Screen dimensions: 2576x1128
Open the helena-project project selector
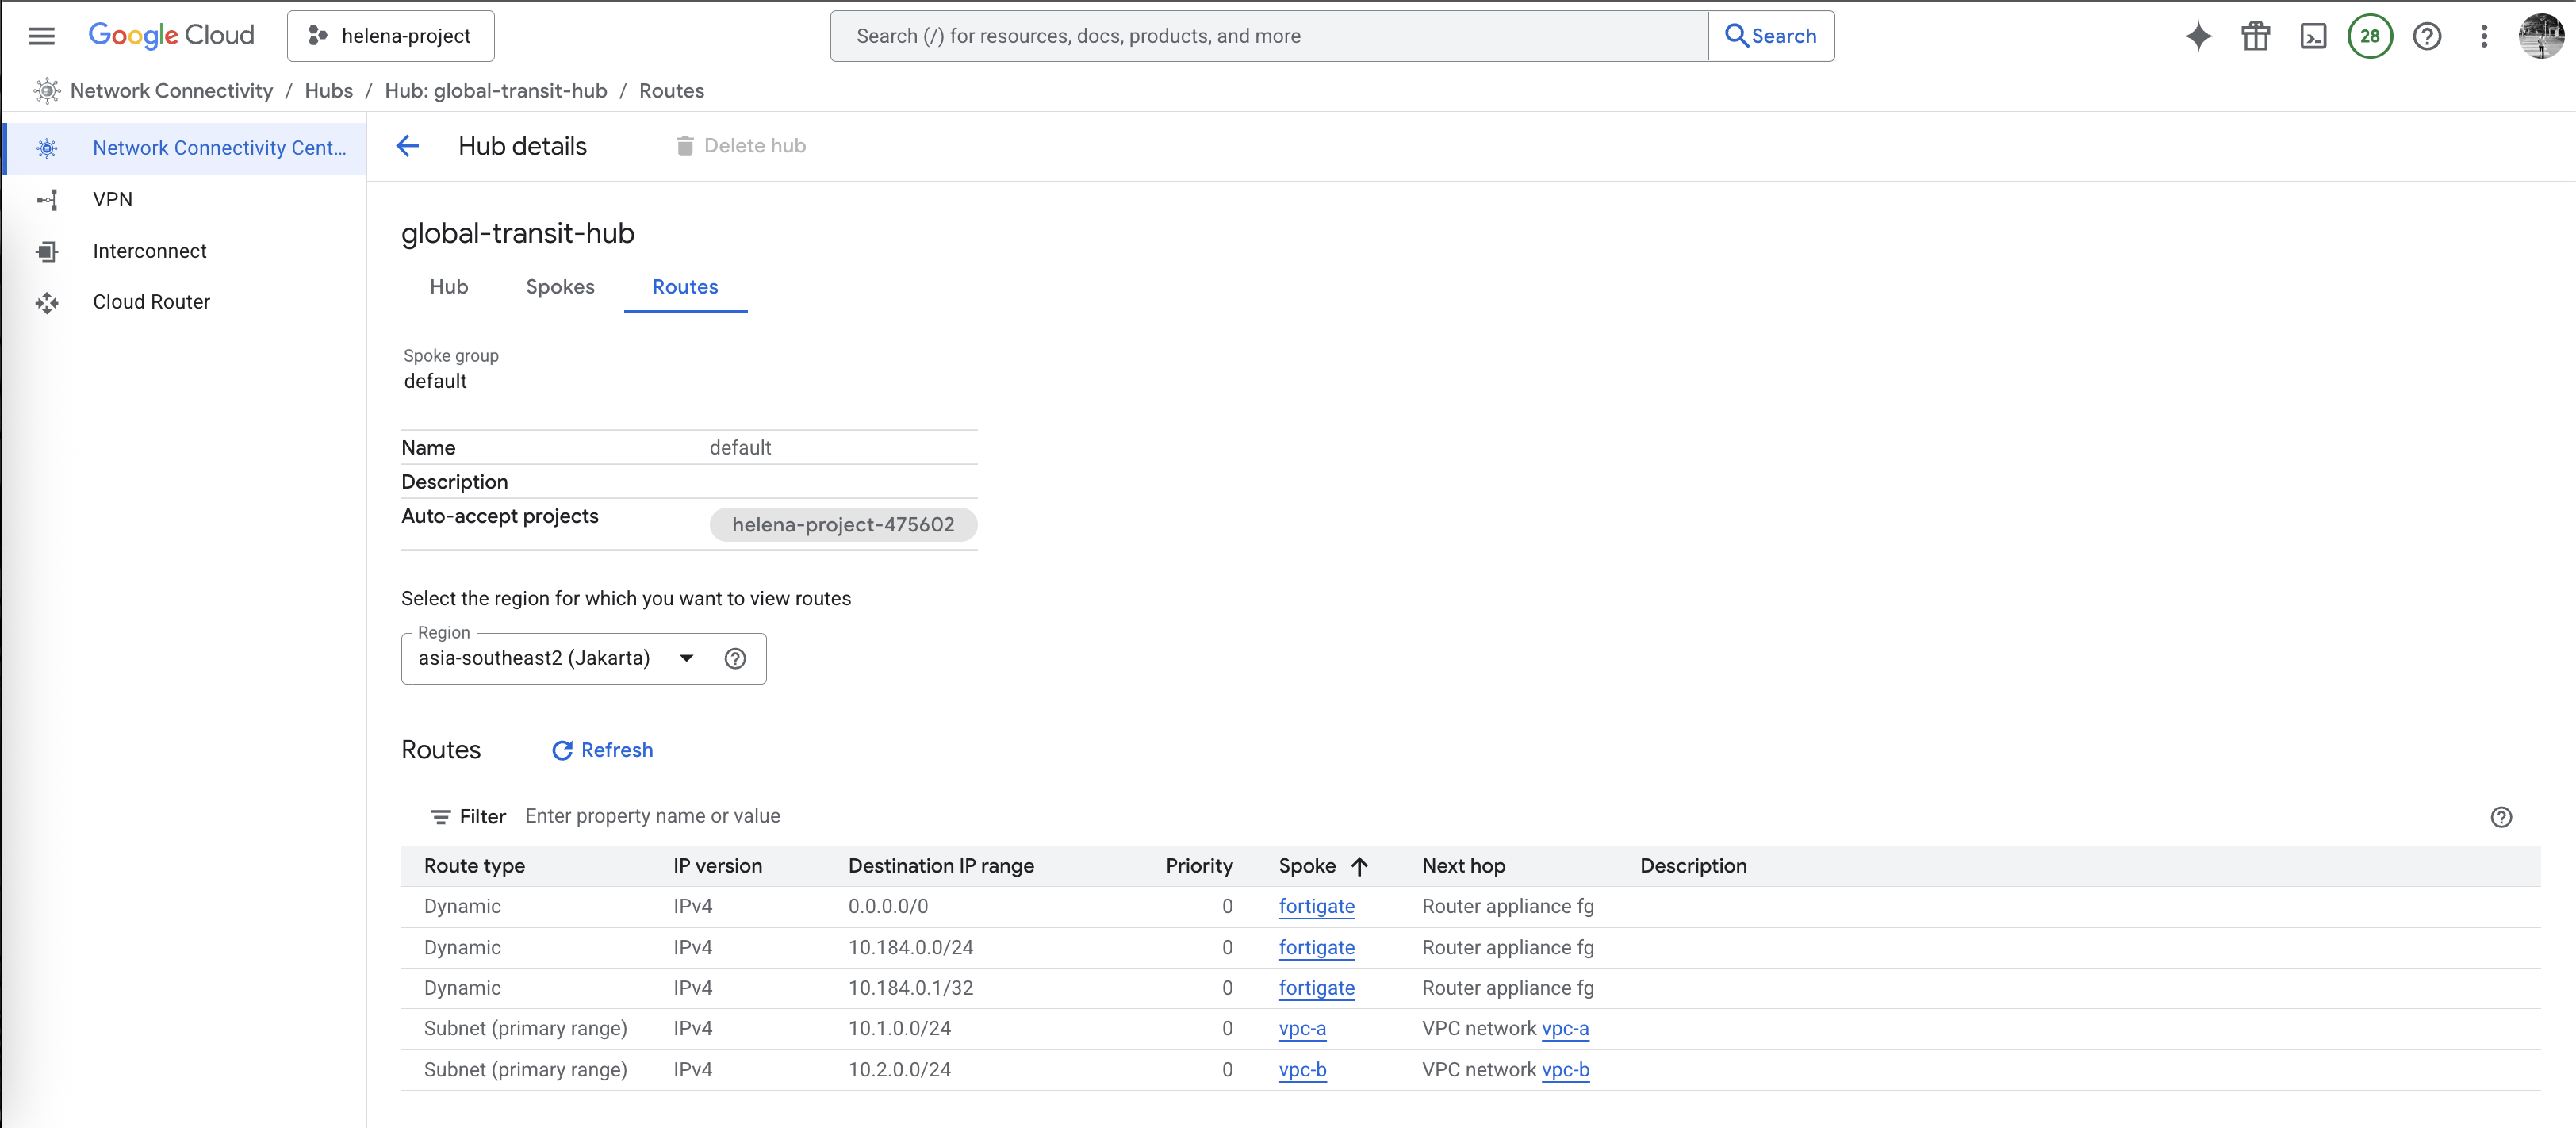[x=390, y=36]
